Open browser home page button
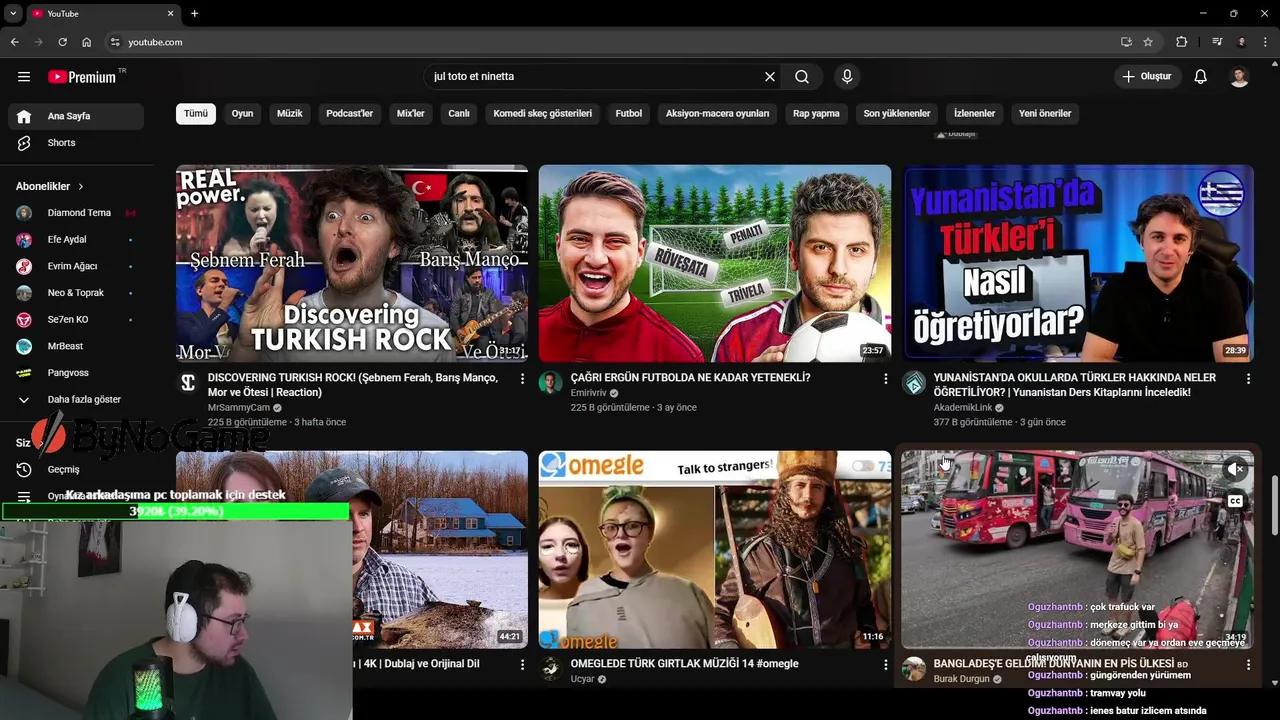Image resolution: width=1280 pixels, height=720 pixels. tap(86, 42)
